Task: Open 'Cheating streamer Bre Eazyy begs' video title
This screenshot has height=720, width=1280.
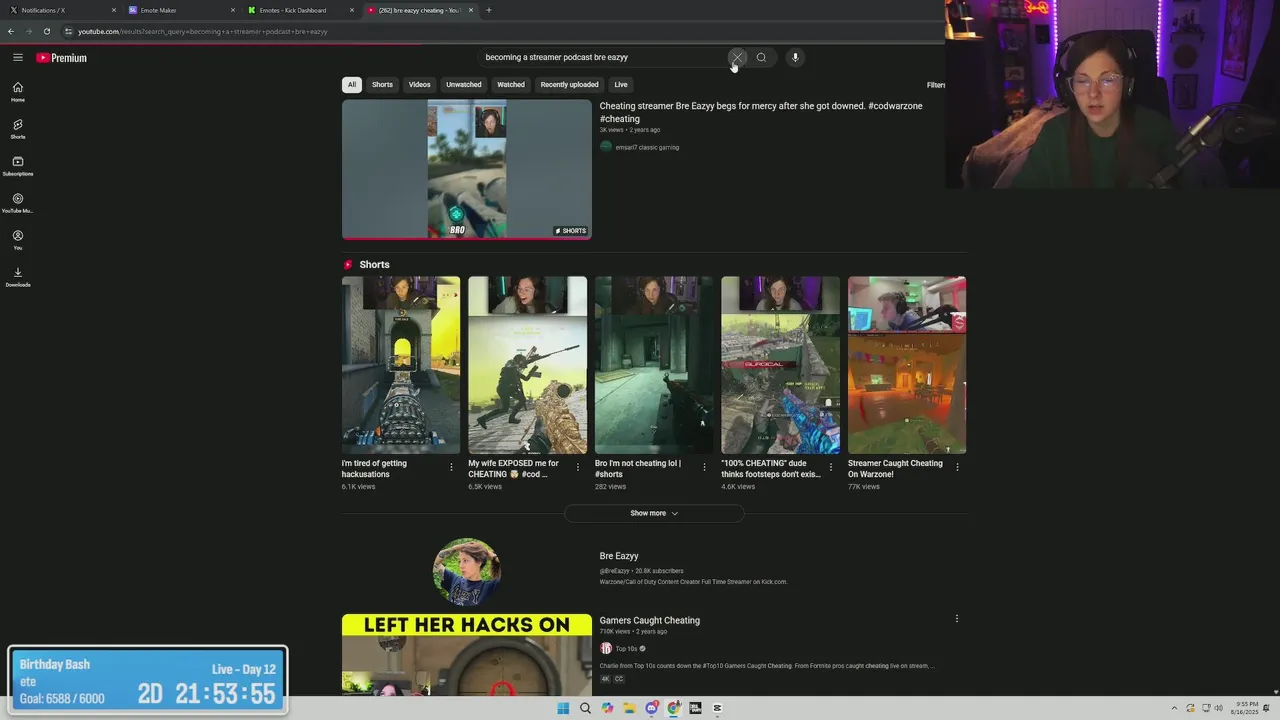Action: pyautogui.click(x=761, y=112)
